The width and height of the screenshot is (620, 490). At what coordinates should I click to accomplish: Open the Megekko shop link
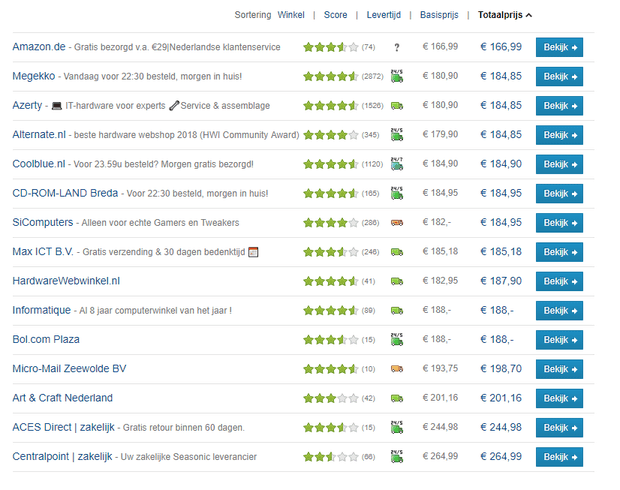pos(34,76)
